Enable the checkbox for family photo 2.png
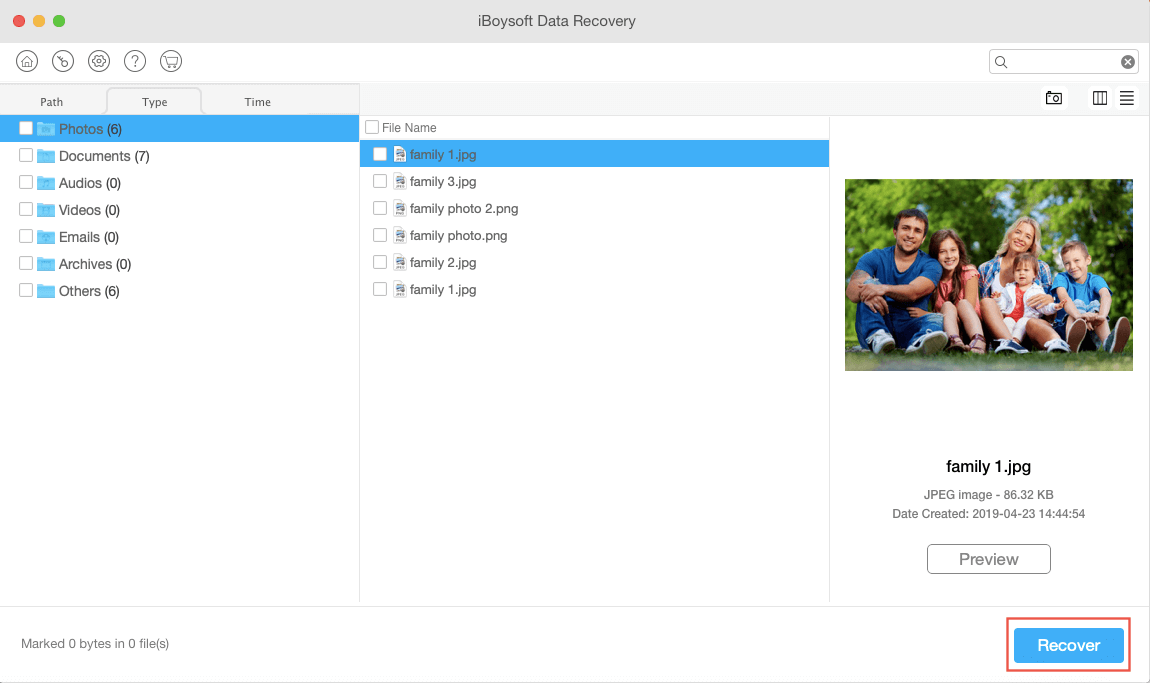Screen dimensions: 1150x683 point(379,208)
